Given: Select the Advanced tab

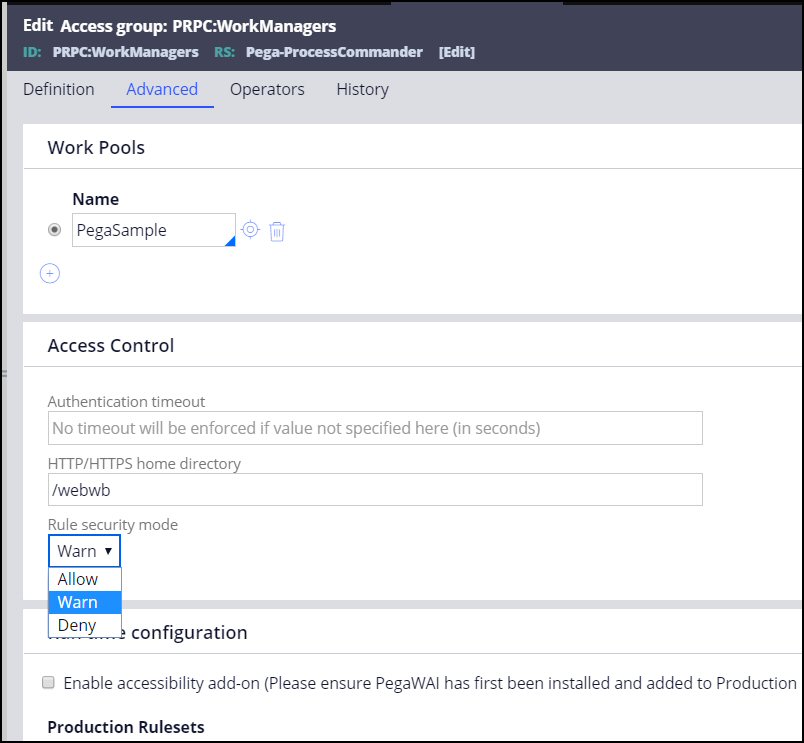Looking at the screenshot, I should pos(162,89).
